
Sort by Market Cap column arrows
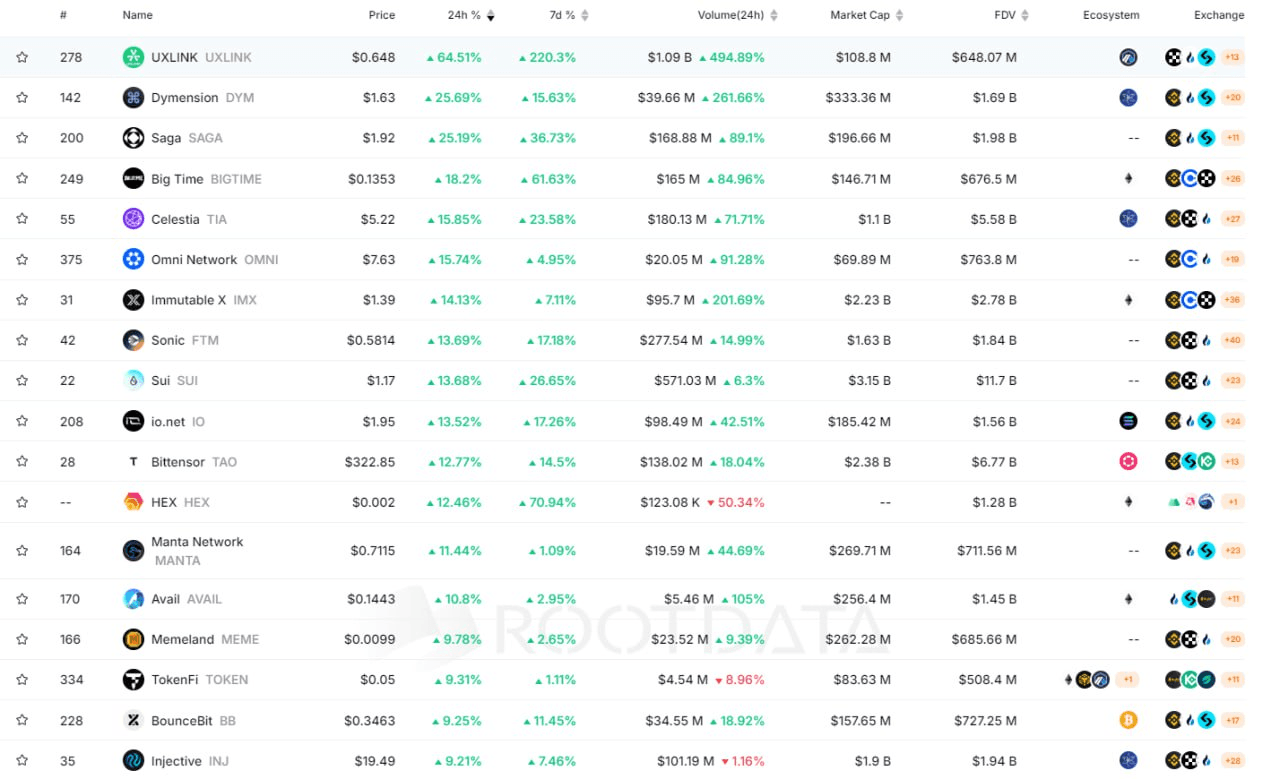(x=899, y=15)
